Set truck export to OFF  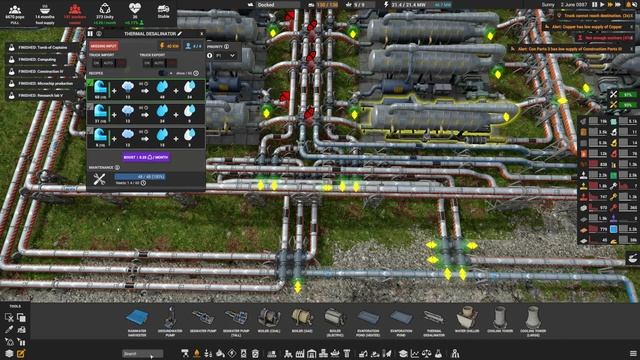point(171,63)
